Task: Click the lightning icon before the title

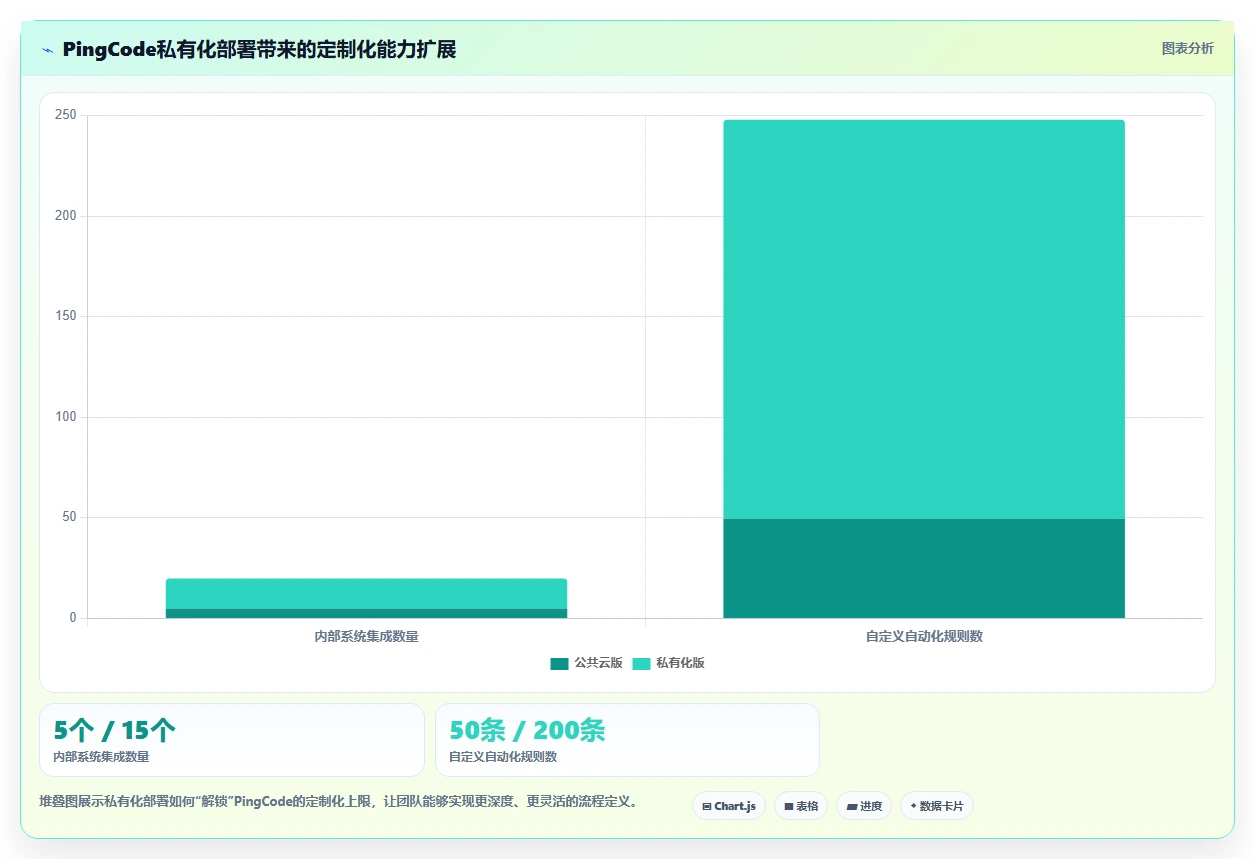Action: coord(47,50)
